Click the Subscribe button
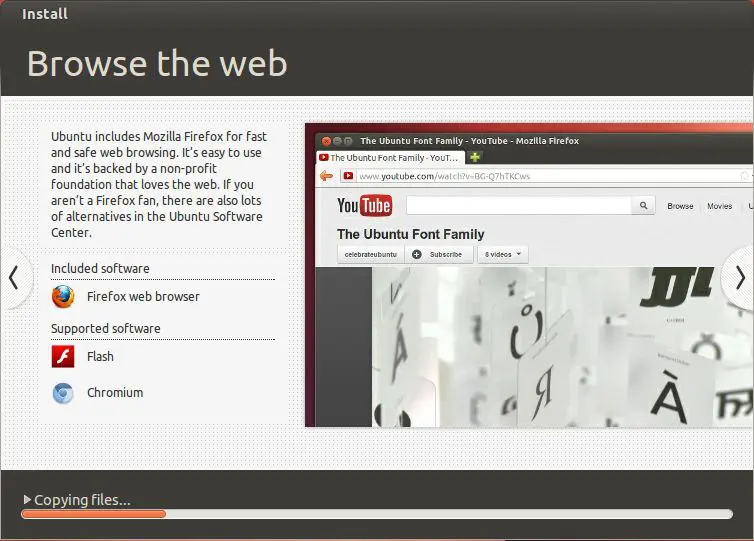This screenshot has width=754, height=541. tap(439, 254)
